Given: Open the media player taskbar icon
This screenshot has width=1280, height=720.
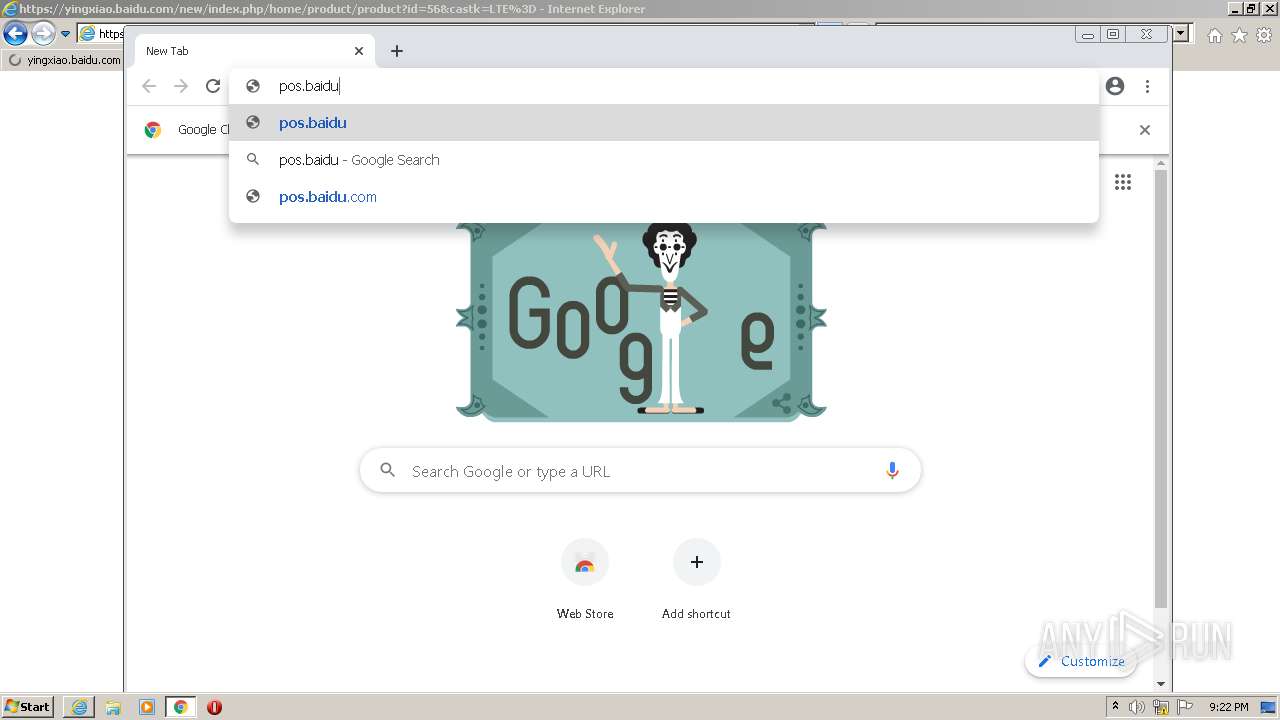Looking at the screenshot, I should (x=147, y=707).
